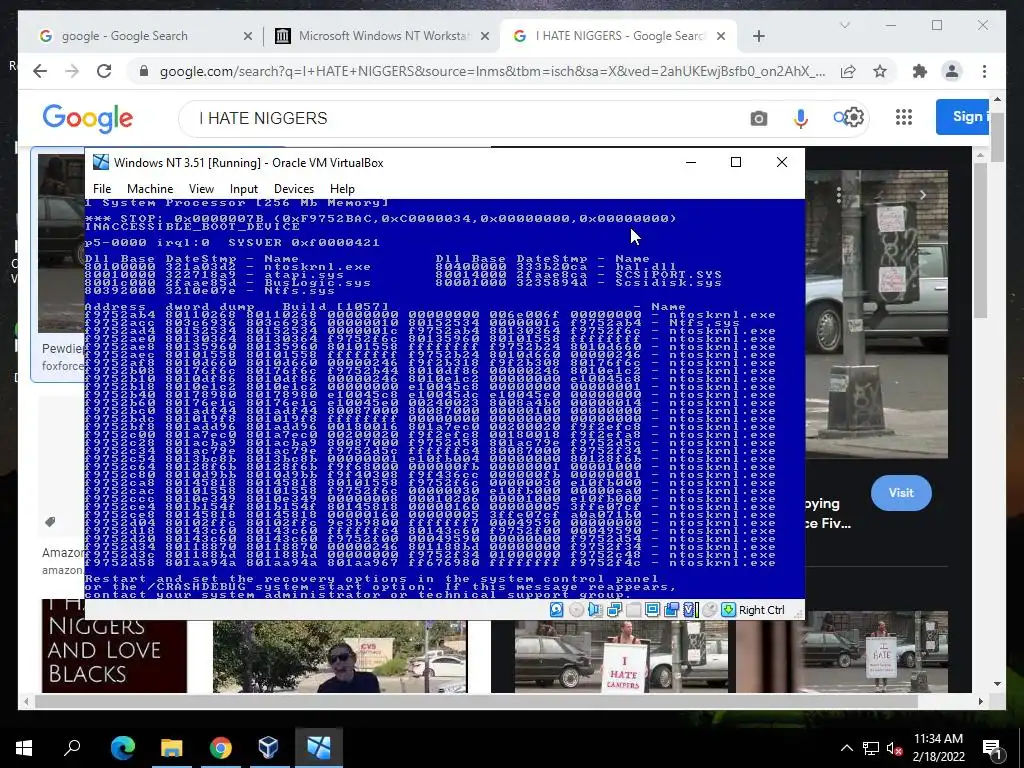Click the display monitor icon in VirtualBox status bar
Image resolution: width=1024 pixels, height=768 pixels.
click(652, 610)
